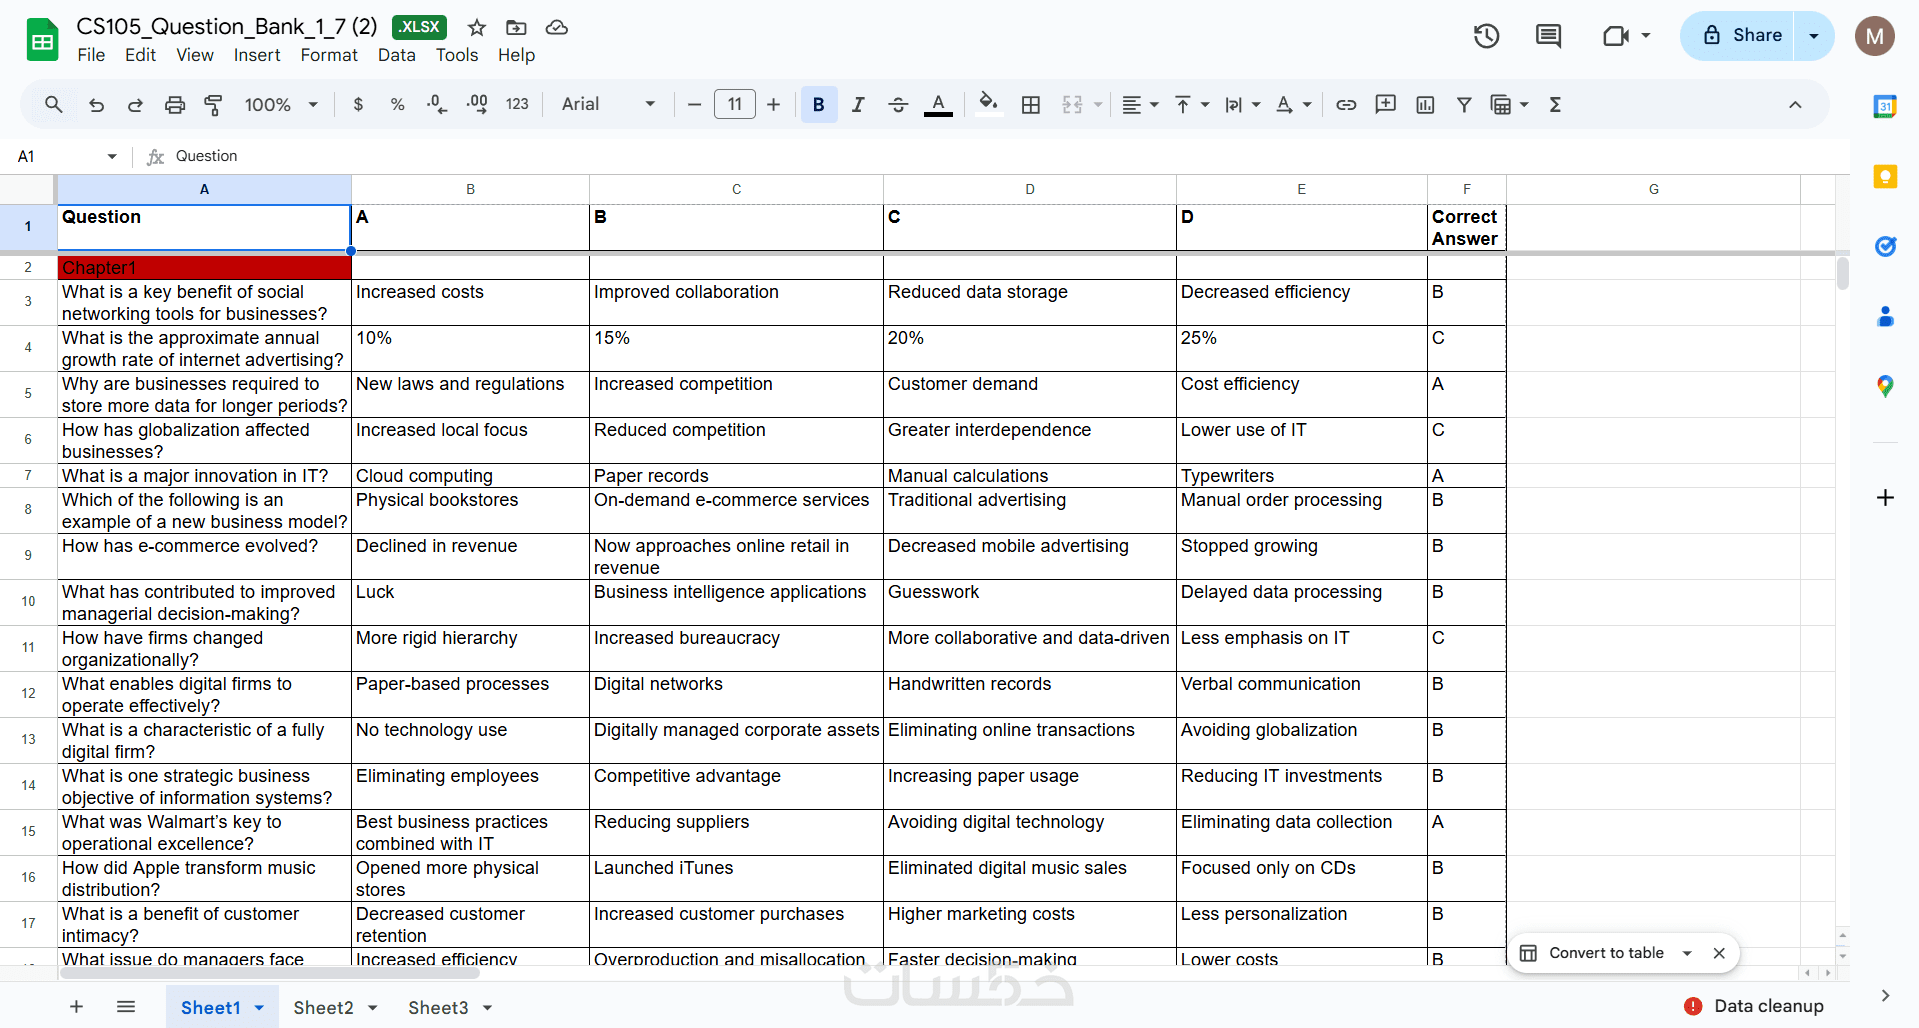Search the menus with the magnifier icon
The height and width of the screenshot is (1028, 1919).
tap(54, 104)
